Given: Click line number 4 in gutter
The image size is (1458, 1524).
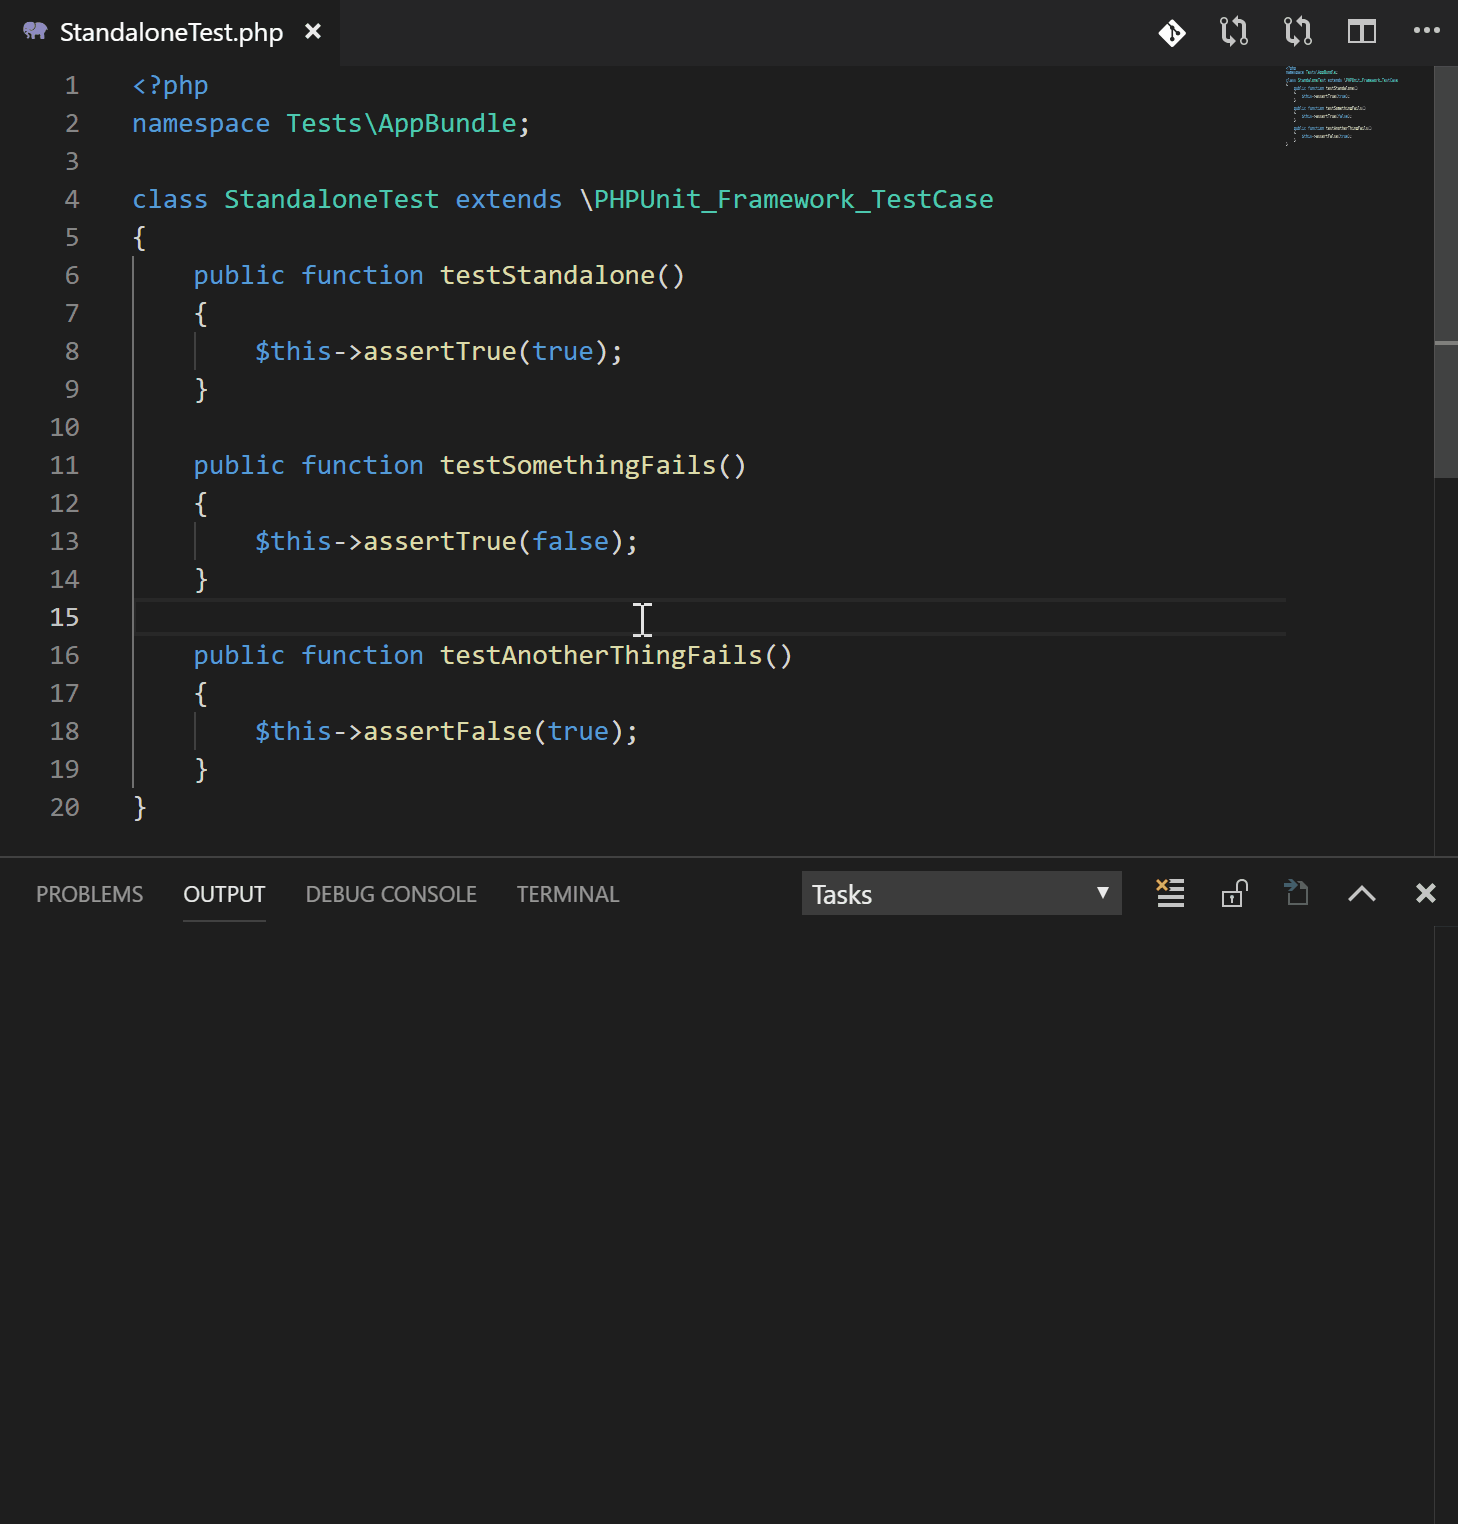Looking at the screenshot, I should [x=72, y=199].
